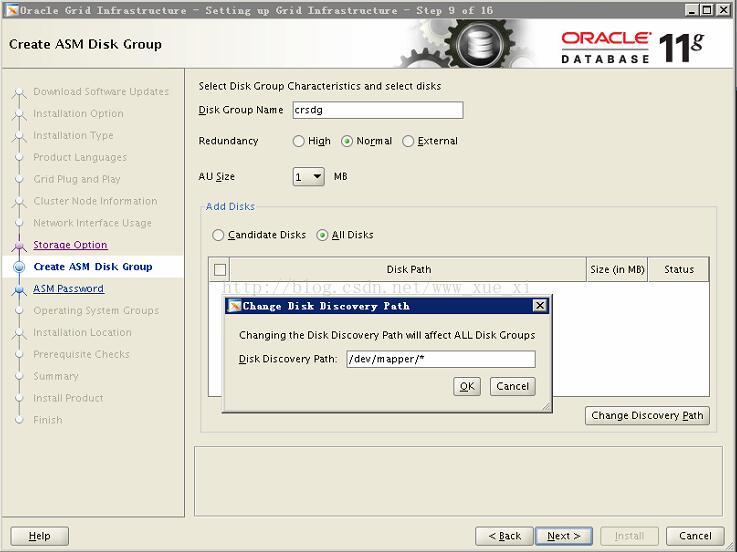This screenshot has height=552, width=737.
Task: Select the All Disks radio option
Action: tap(322, 235)
